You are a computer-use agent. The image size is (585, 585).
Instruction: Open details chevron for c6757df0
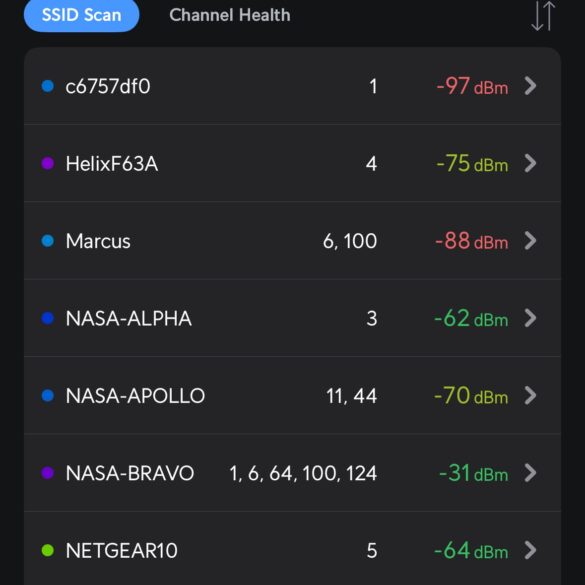(x=530, y=86)
